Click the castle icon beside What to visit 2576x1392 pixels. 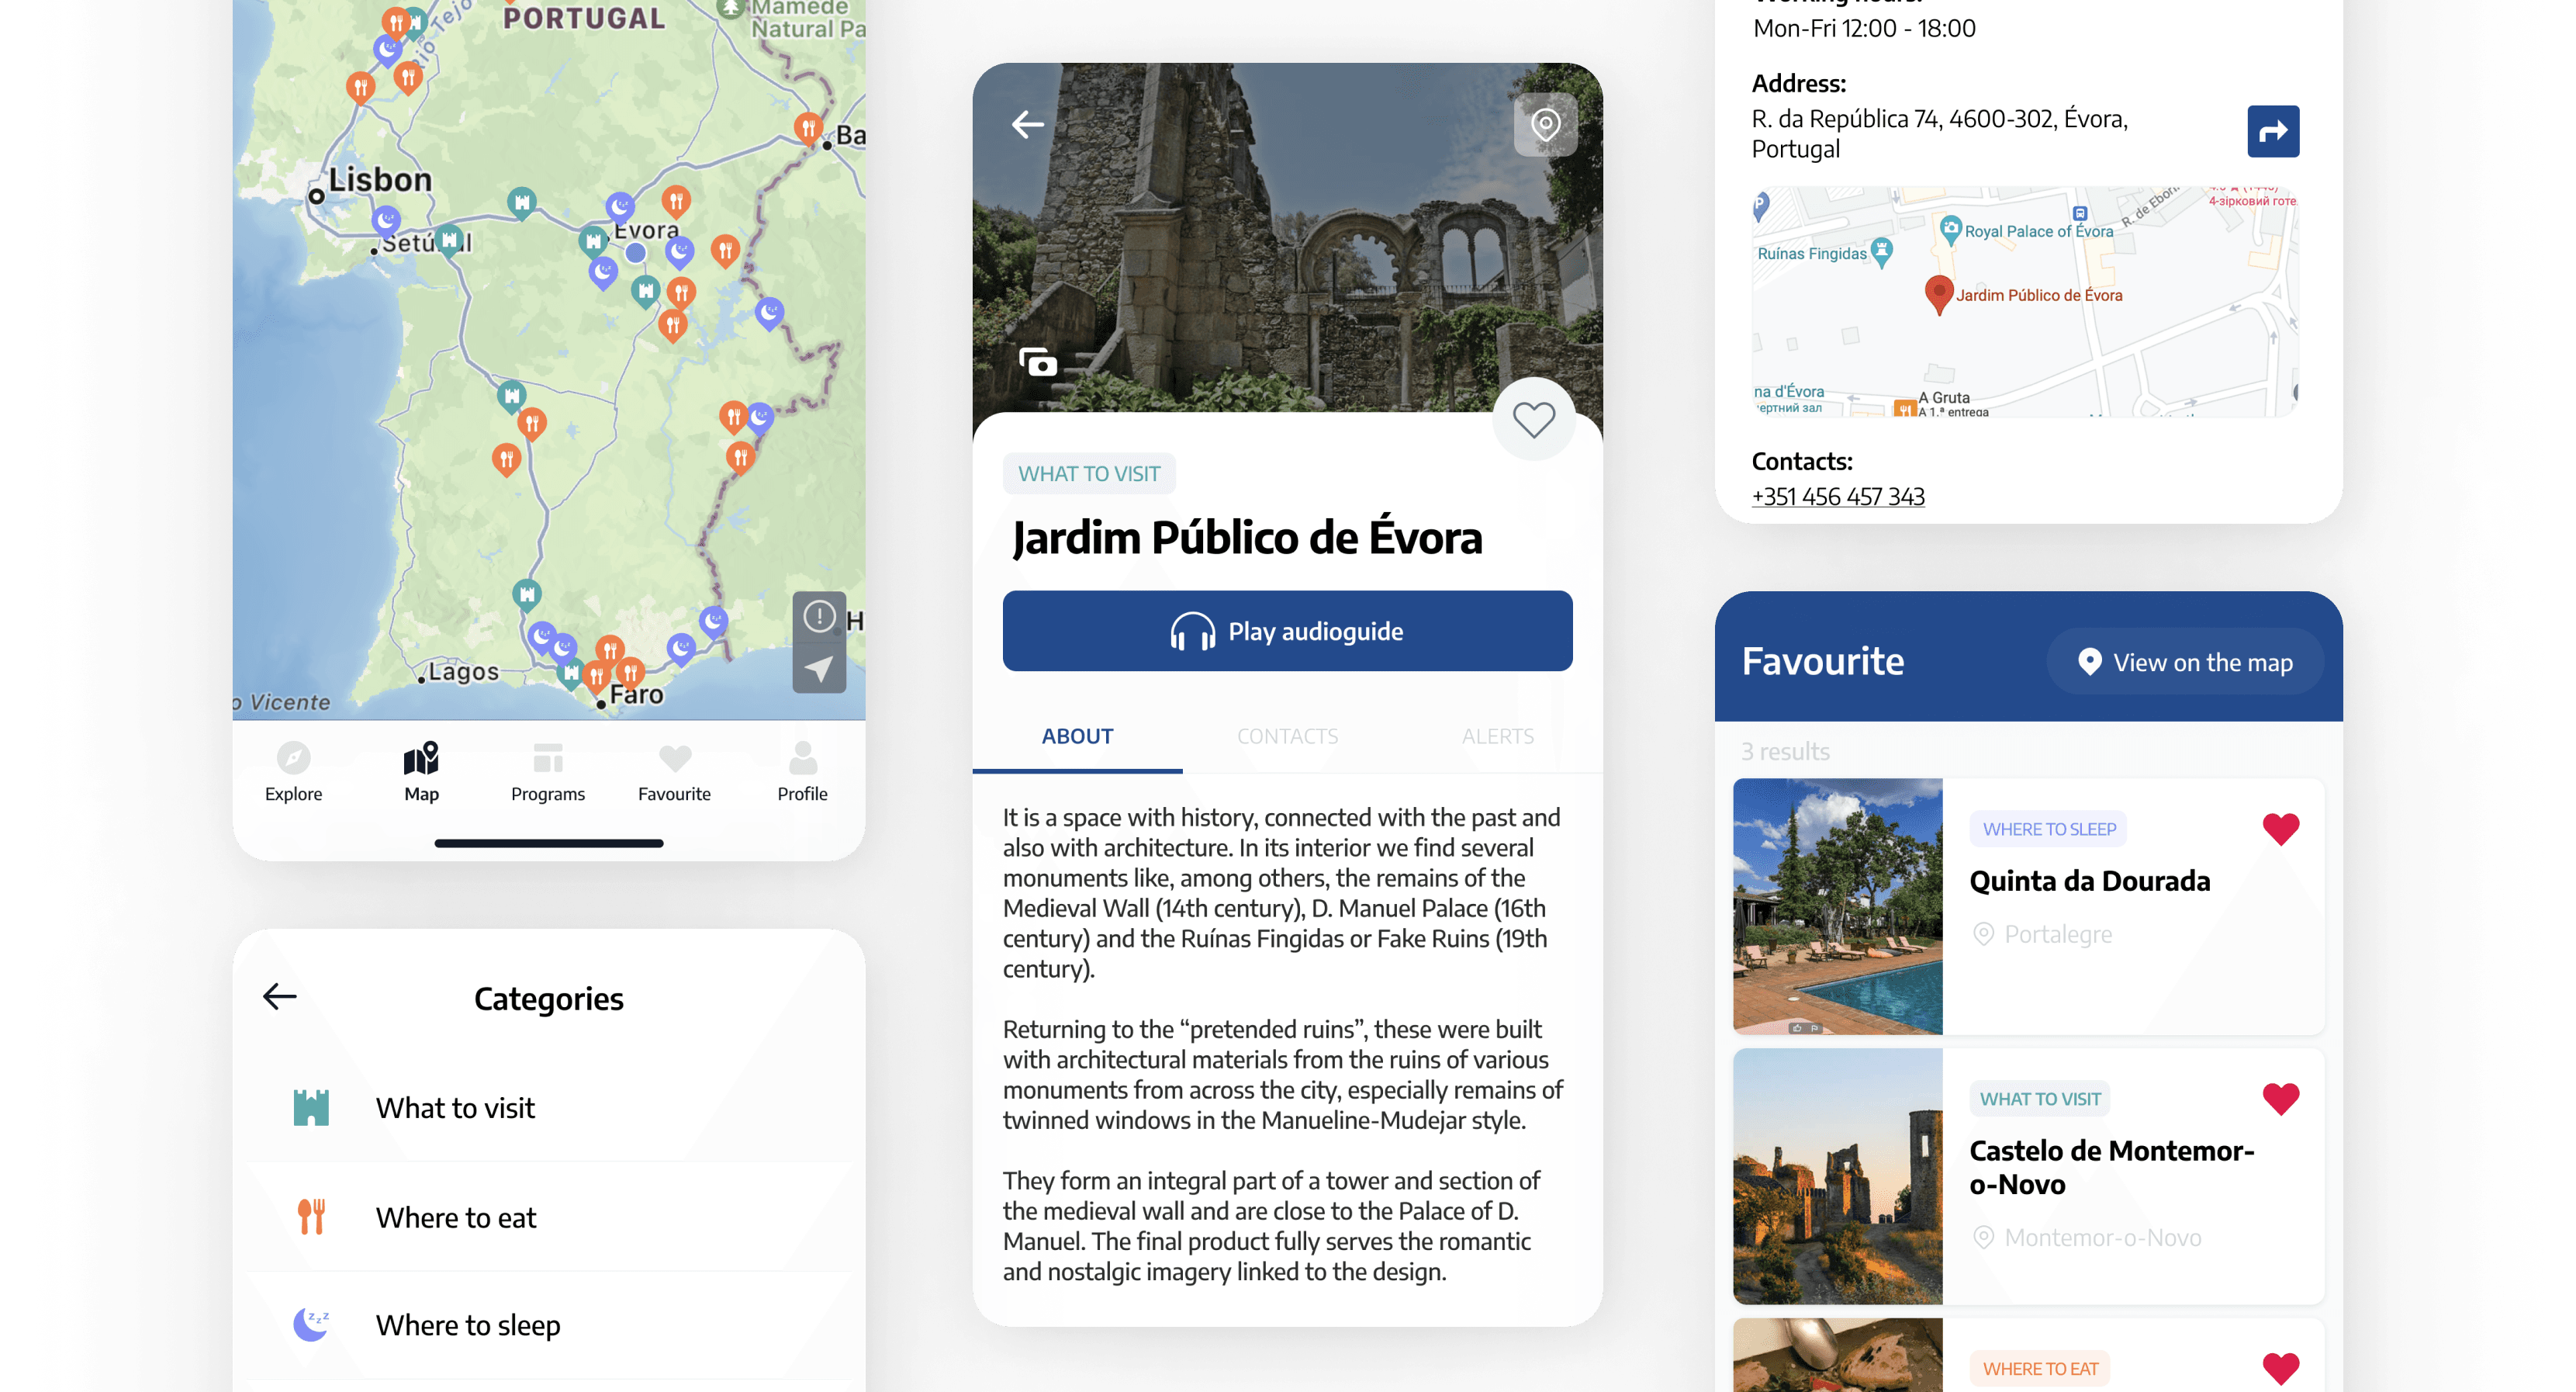[x=311, y=1107]
